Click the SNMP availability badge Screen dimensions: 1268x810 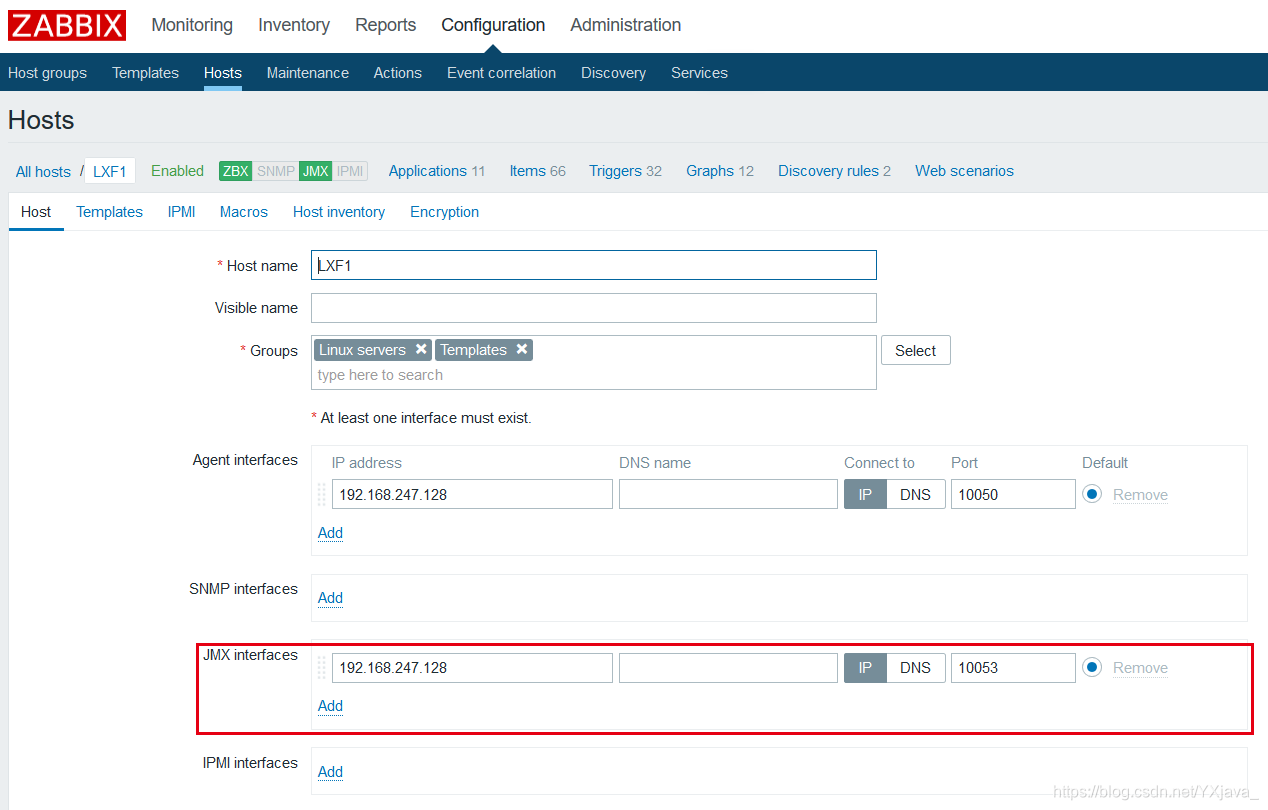click(276, 171)
